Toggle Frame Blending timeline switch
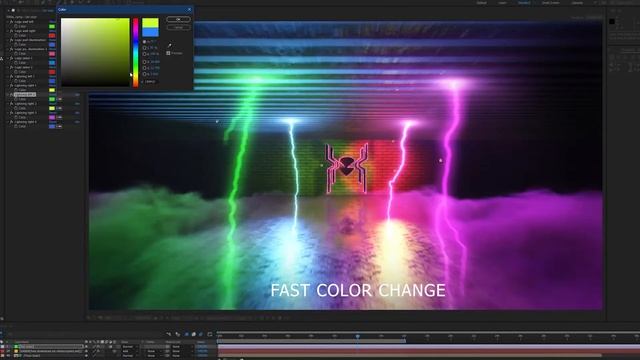640x360 pixels. [194, 334]
